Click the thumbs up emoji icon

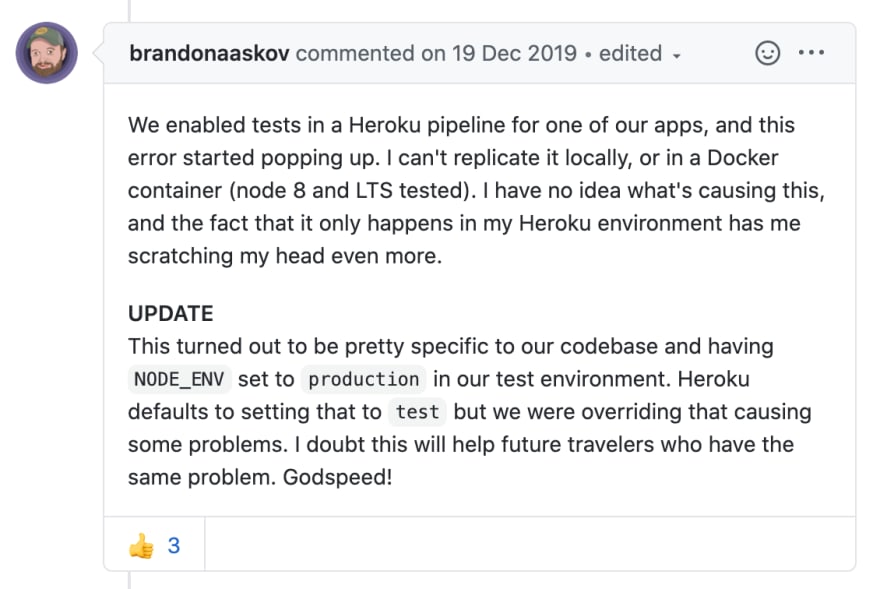pos(141,545)
